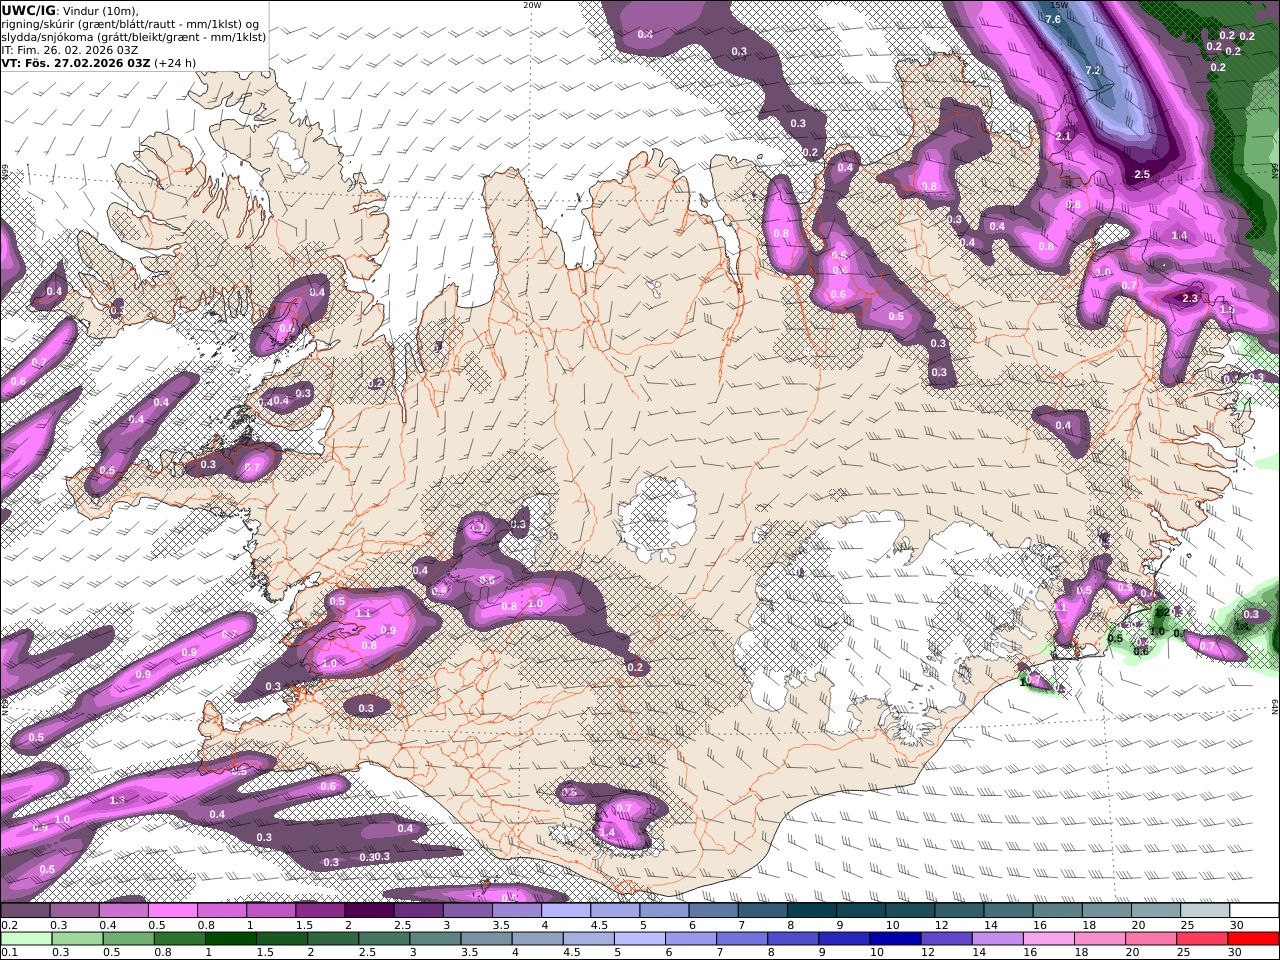Click the '2.1' value label on the map

[x=1063, y=137]
